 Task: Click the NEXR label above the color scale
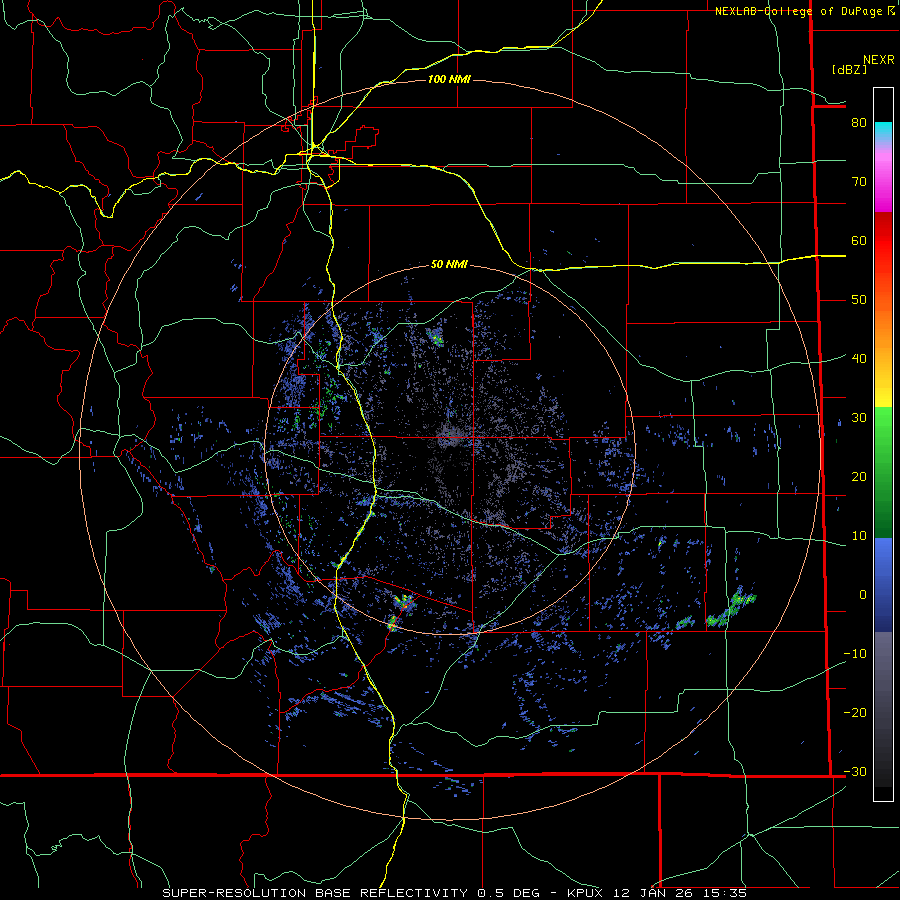(x=879, y=60)
